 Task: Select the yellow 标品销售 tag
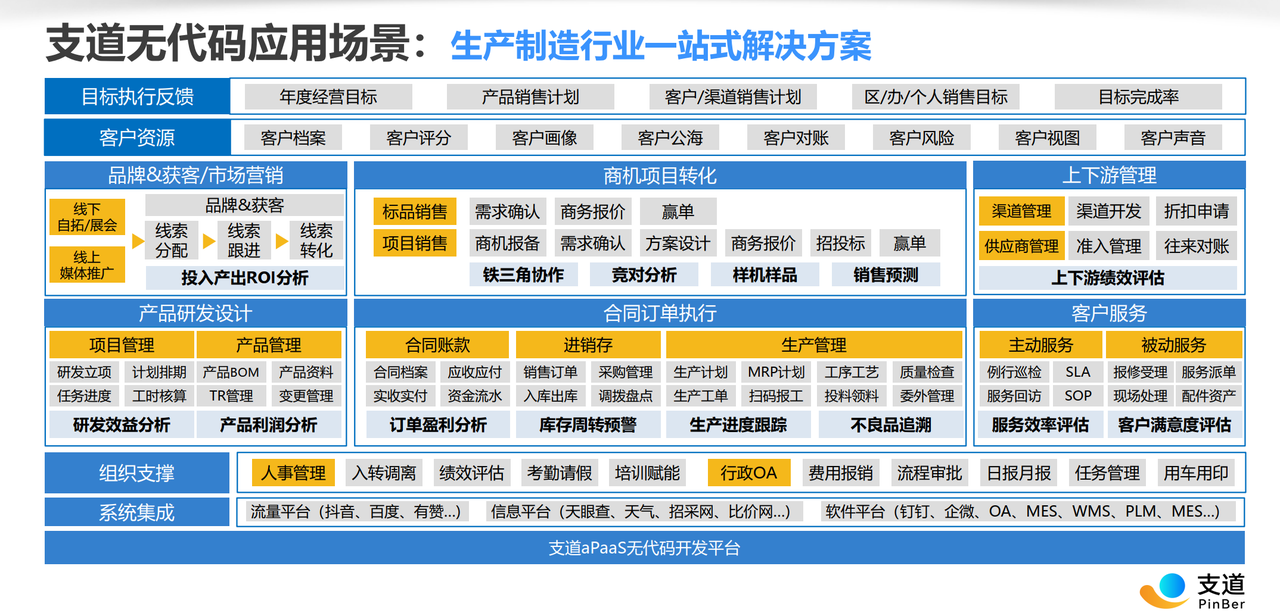[416, 212]
